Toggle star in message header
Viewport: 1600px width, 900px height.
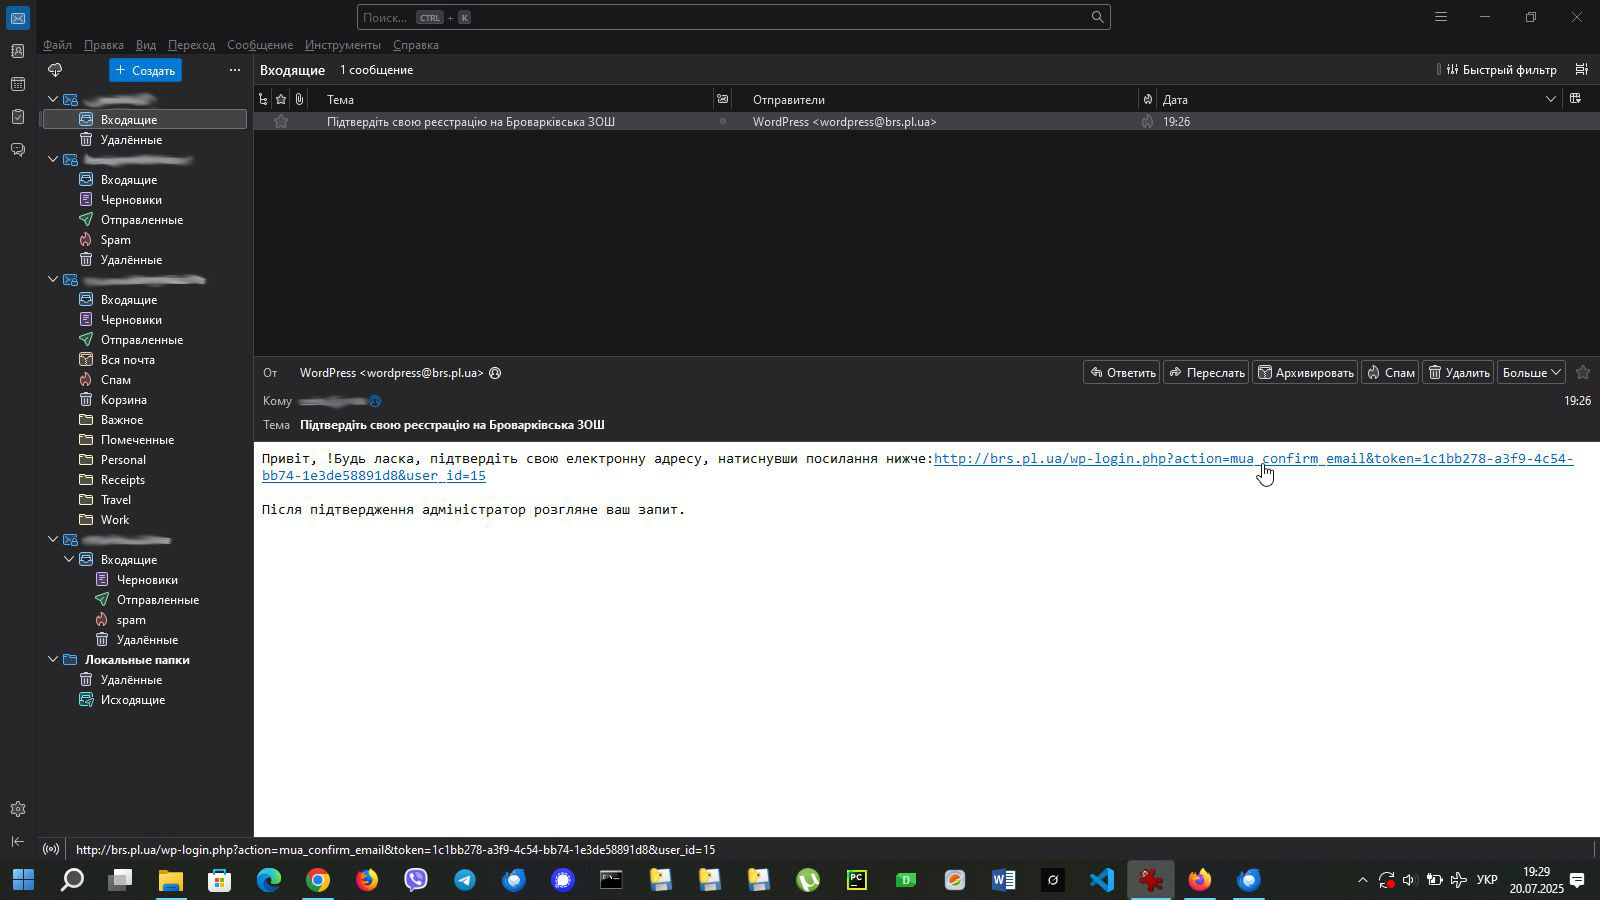[1582, 373]
